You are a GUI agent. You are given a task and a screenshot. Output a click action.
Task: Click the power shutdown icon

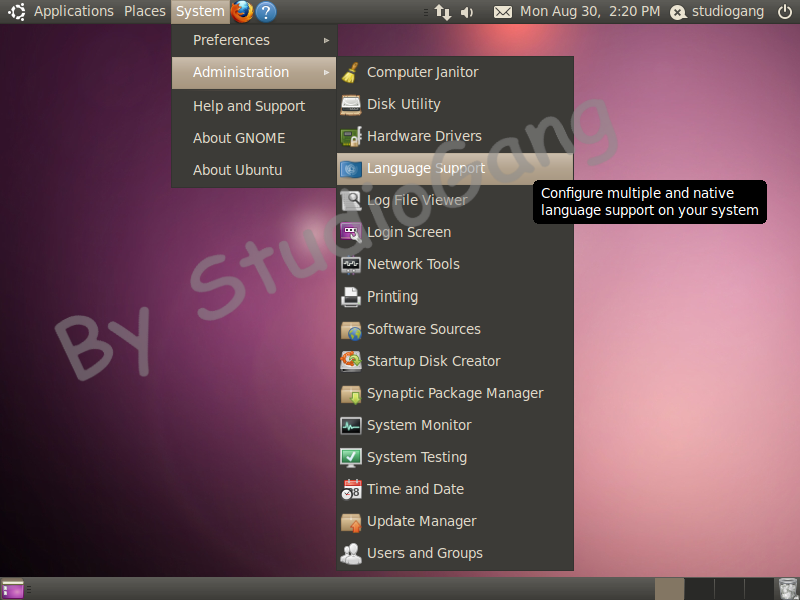click(785, 11)
